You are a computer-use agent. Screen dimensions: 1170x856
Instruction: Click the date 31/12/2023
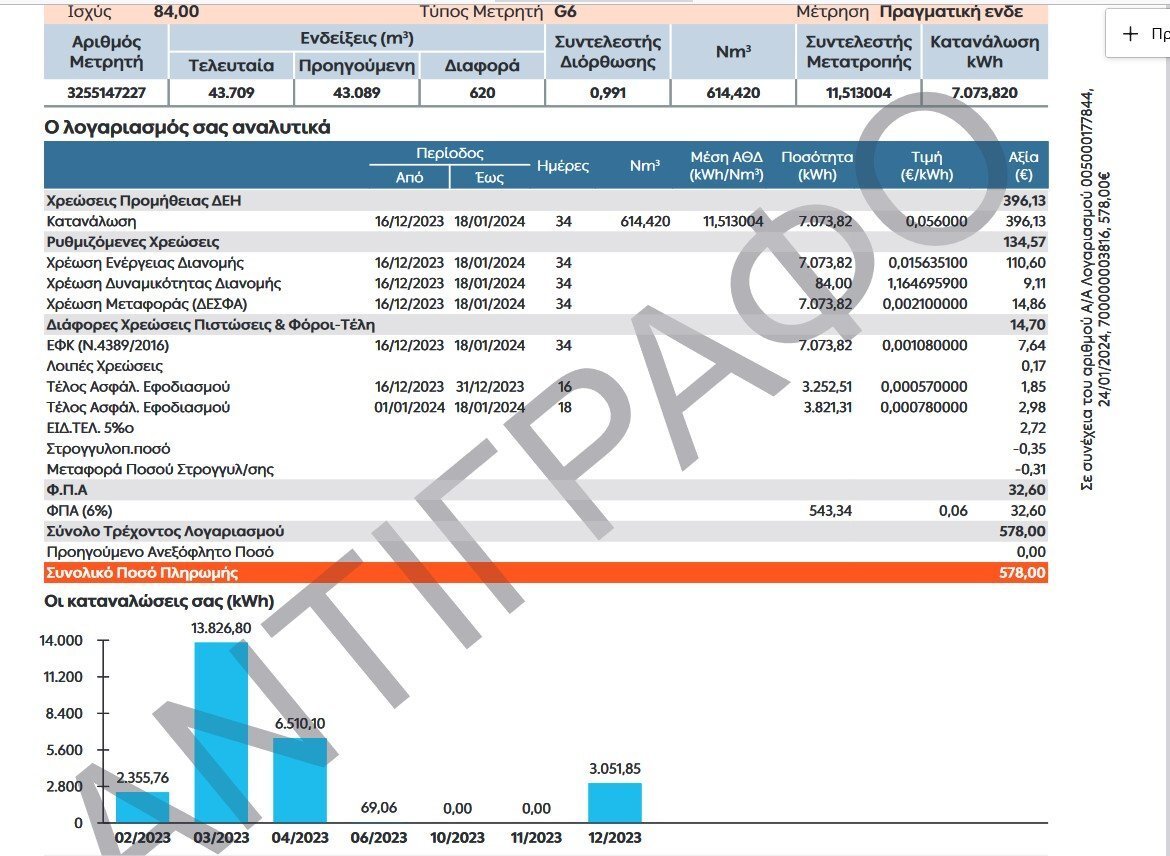coord(489,387)
